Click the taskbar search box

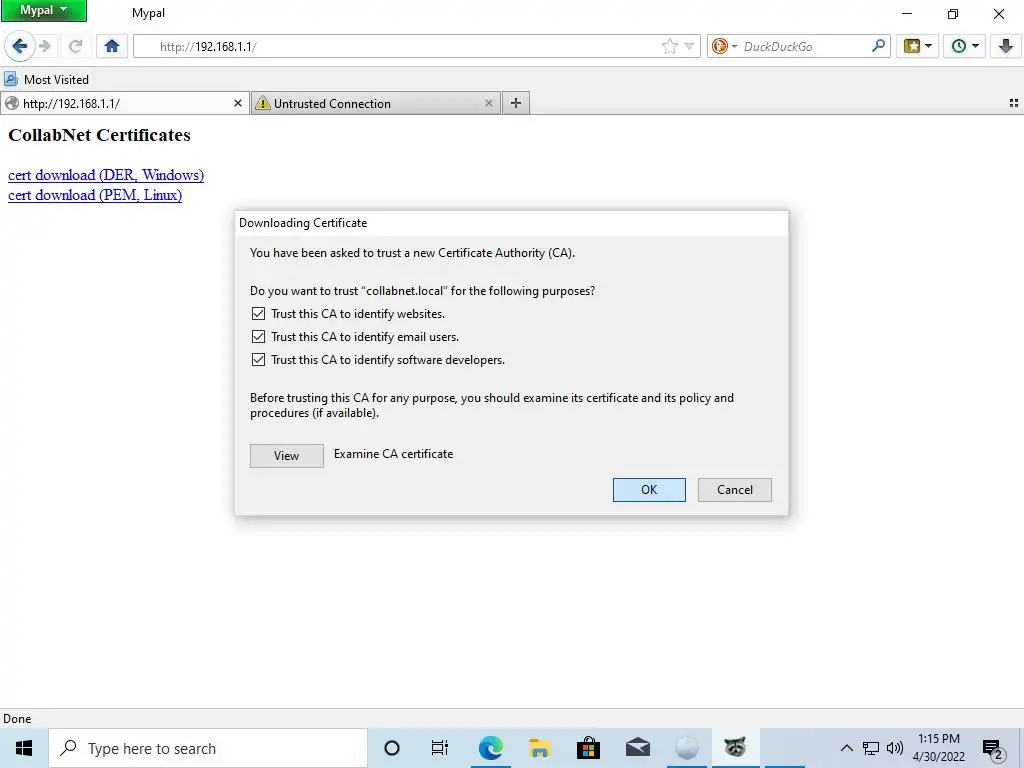pos(208,748)
